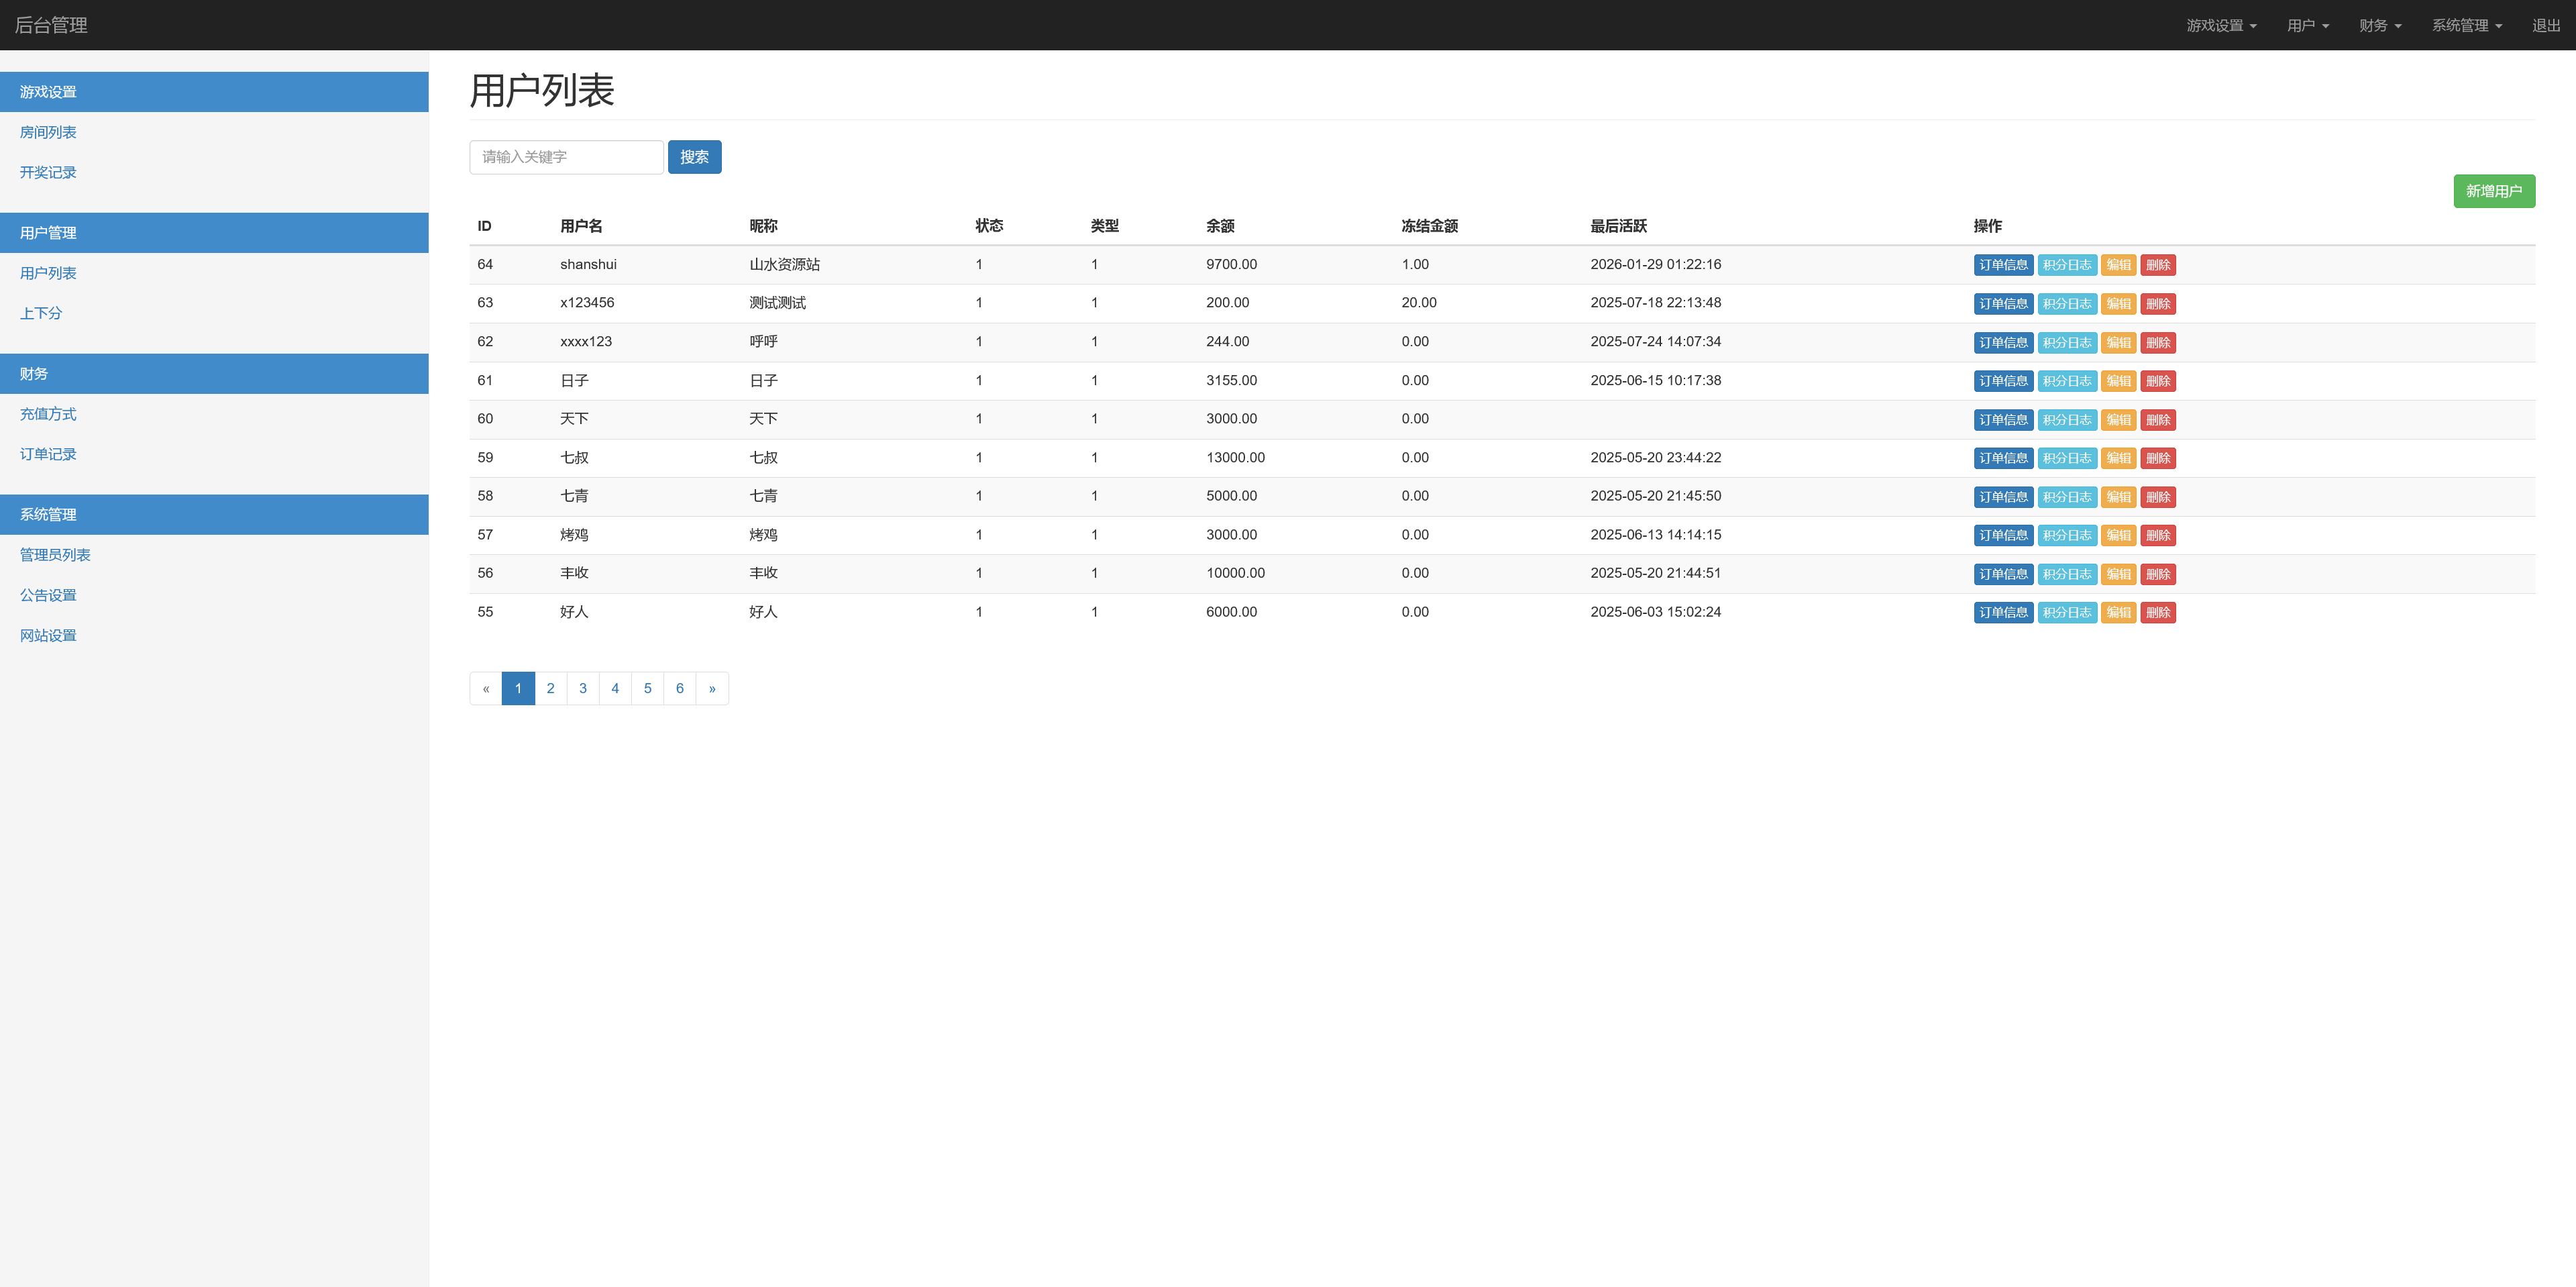Go to page 3 in pagination
The height and width of the screenshot is (1287, 2576).
pyautogui.click(x=583, y=688)
